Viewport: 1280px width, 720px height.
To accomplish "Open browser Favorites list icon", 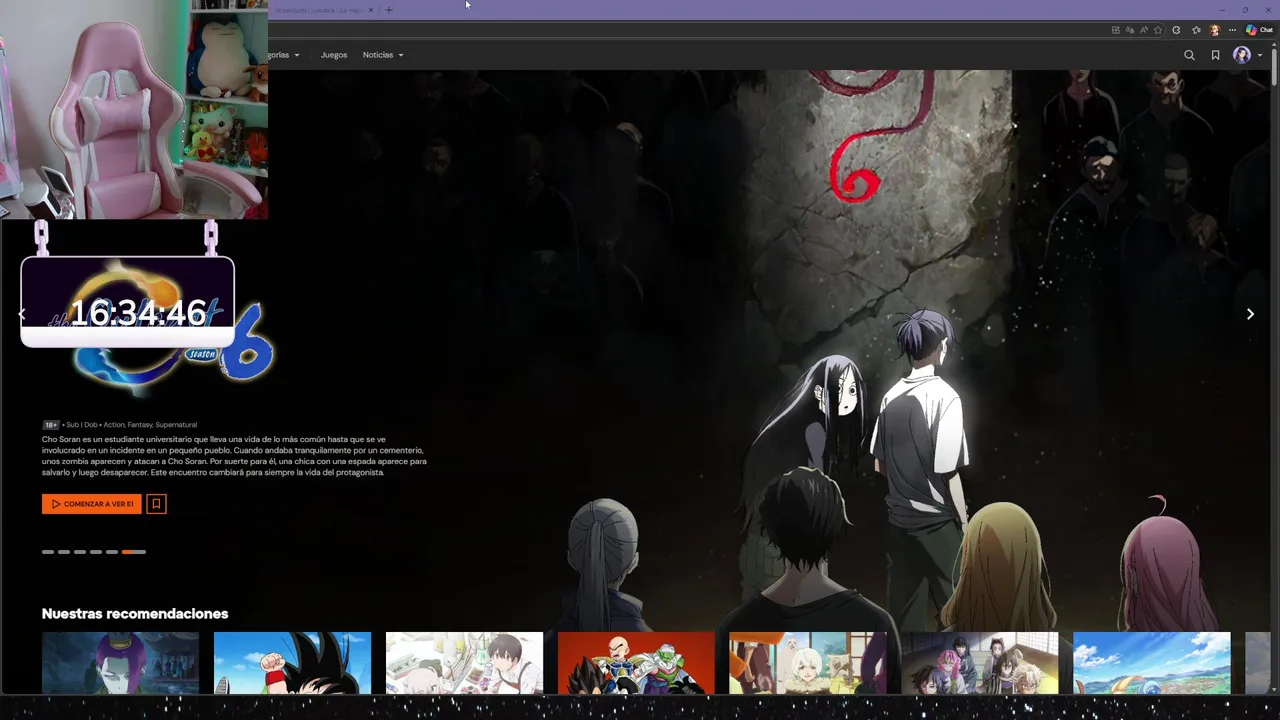I will (1196, 30).
